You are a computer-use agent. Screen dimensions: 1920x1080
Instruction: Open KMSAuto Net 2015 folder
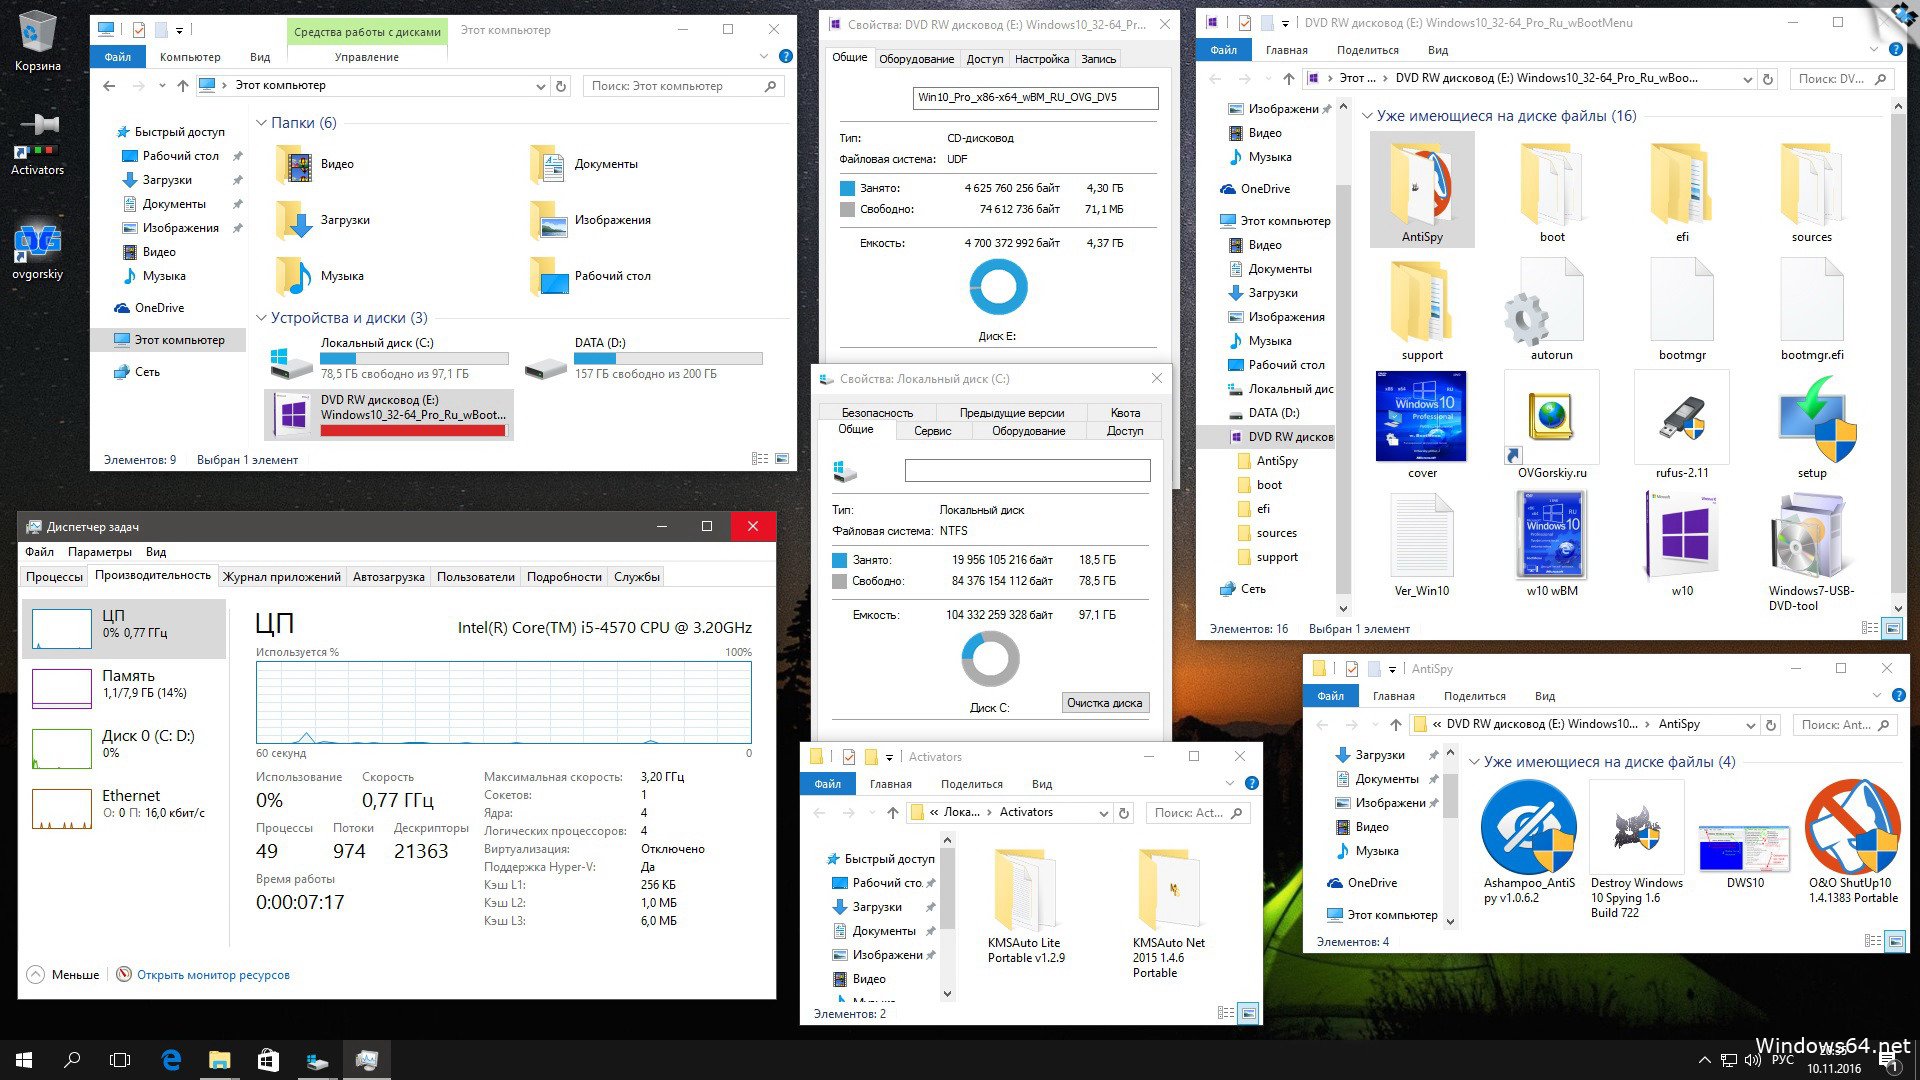point(1169,913)
